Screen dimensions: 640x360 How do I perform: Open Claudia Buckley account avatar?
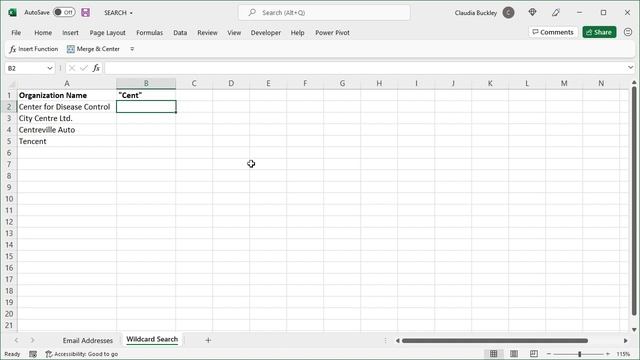[508, 13]
